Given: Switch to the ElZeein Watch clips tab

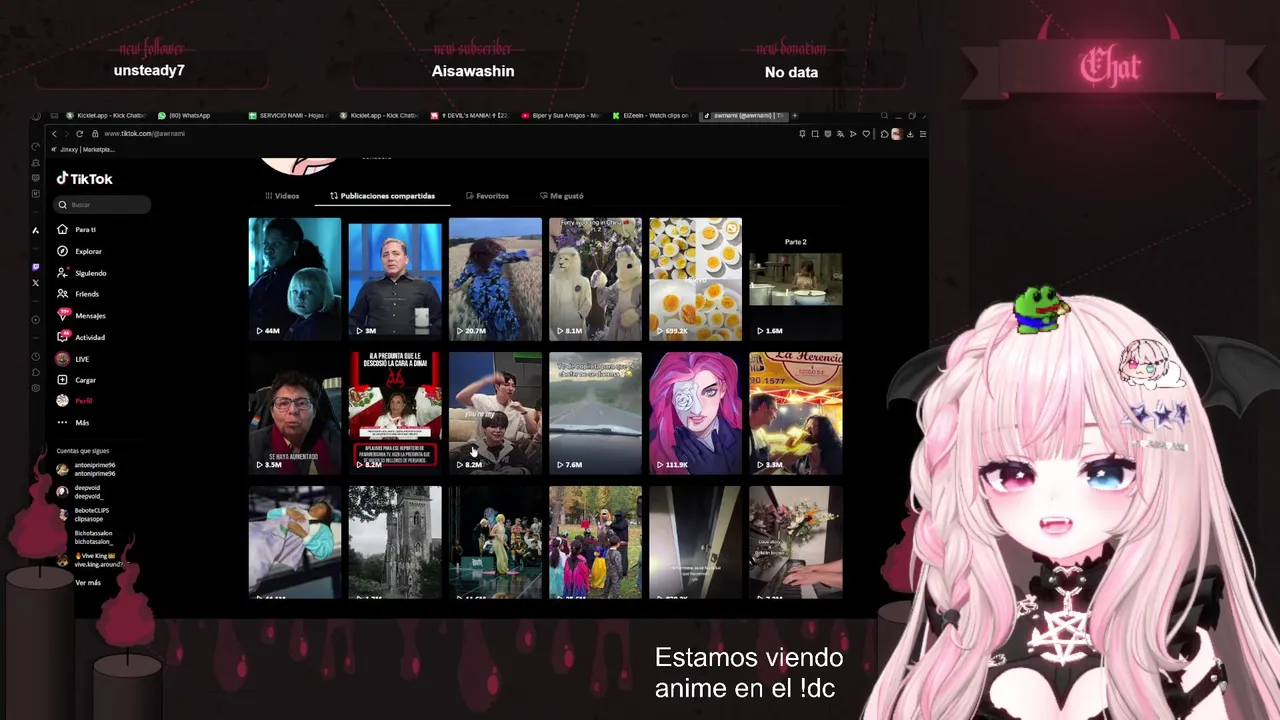Looking at the screenshot, I should click(651, 115).
